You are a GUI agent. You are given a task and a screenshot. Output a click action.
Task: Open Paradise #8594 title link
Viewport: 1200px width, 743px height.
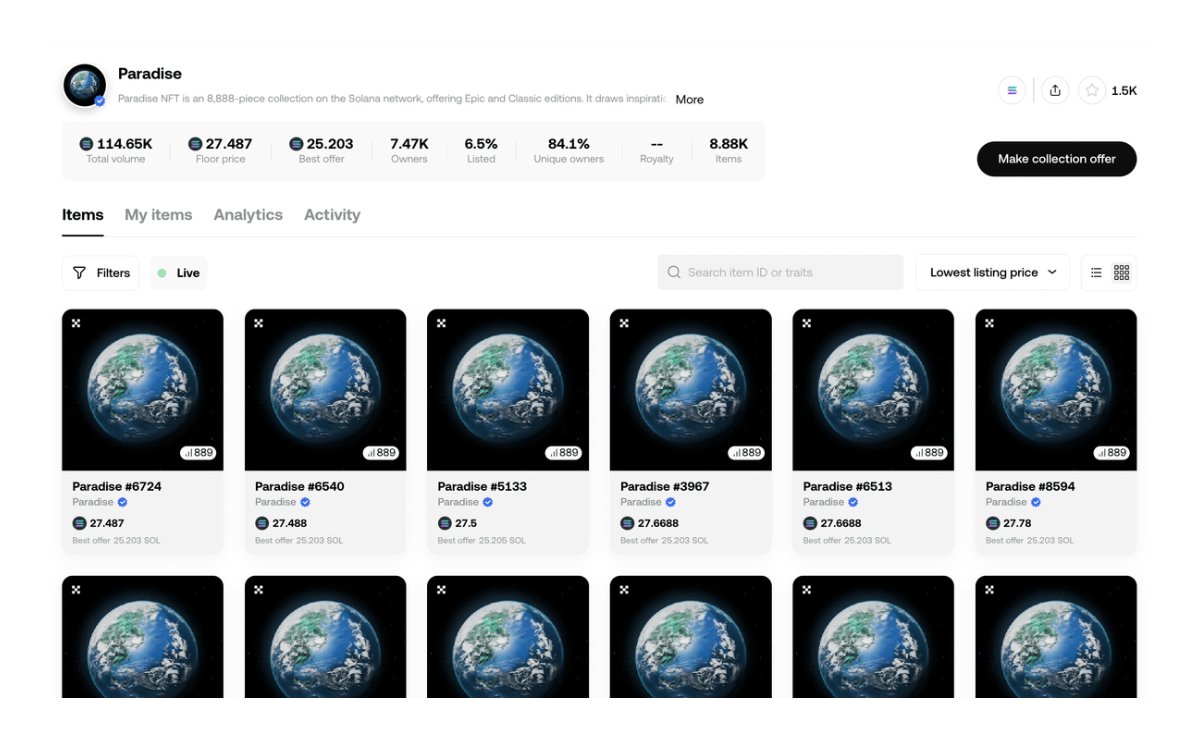(x=1031, y=486)
